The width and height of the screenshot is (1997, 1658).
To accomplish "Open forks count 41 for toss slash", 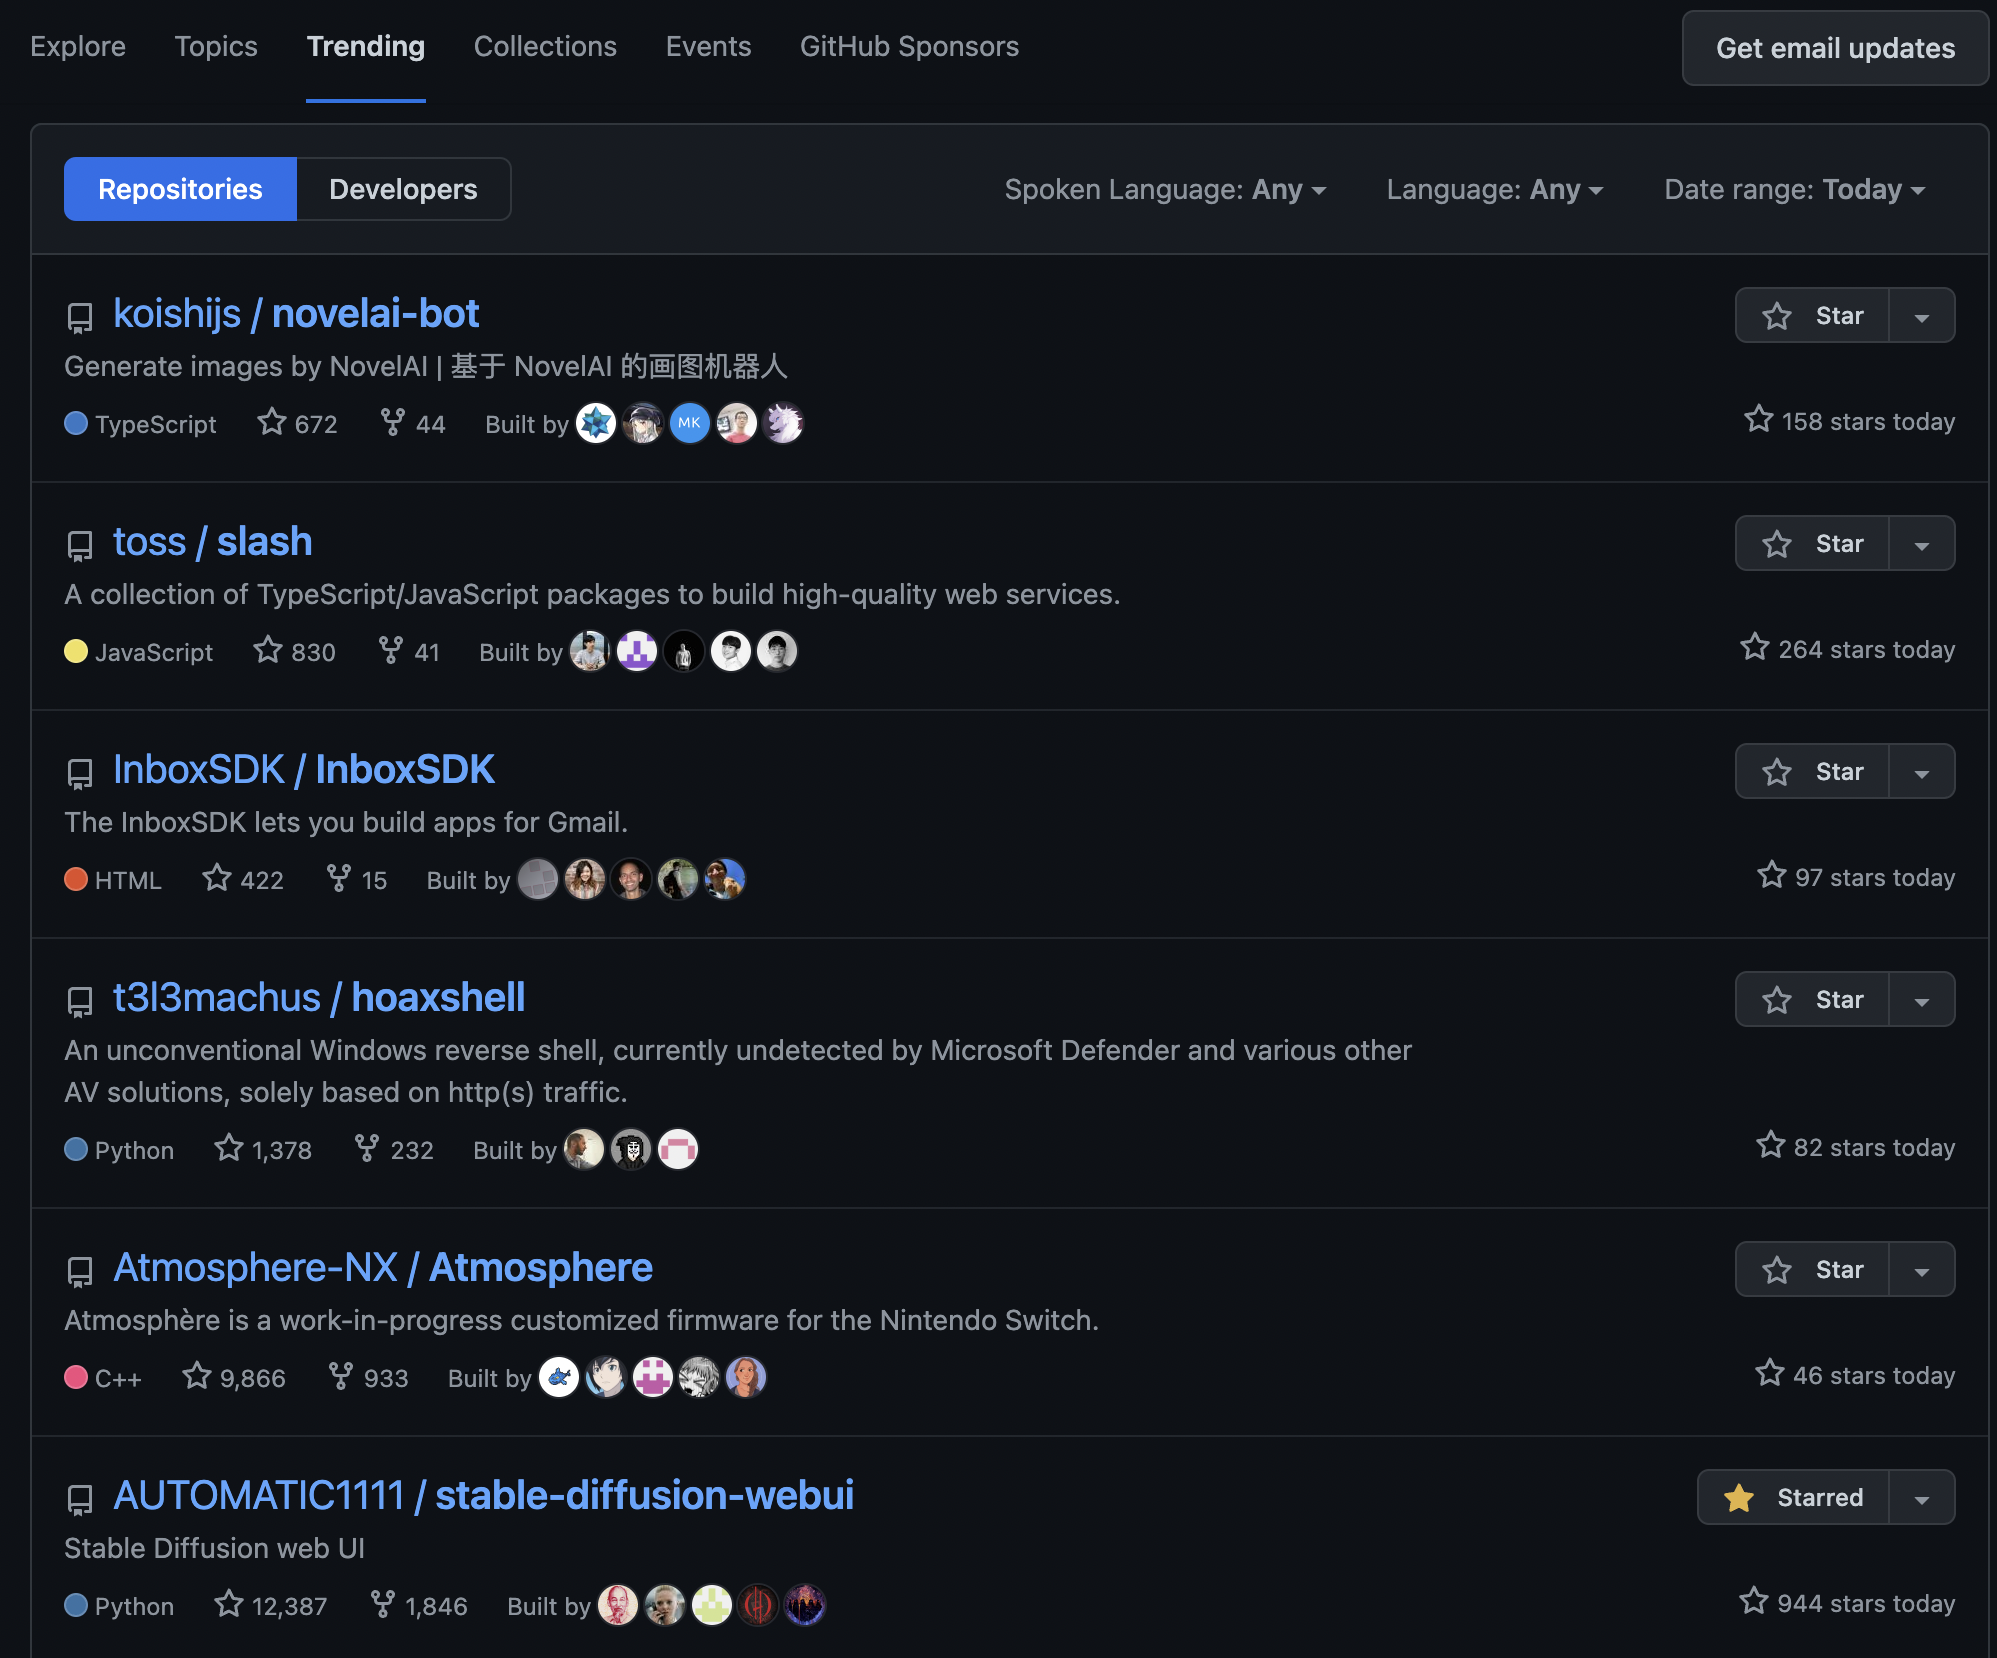I will point(409,651).
